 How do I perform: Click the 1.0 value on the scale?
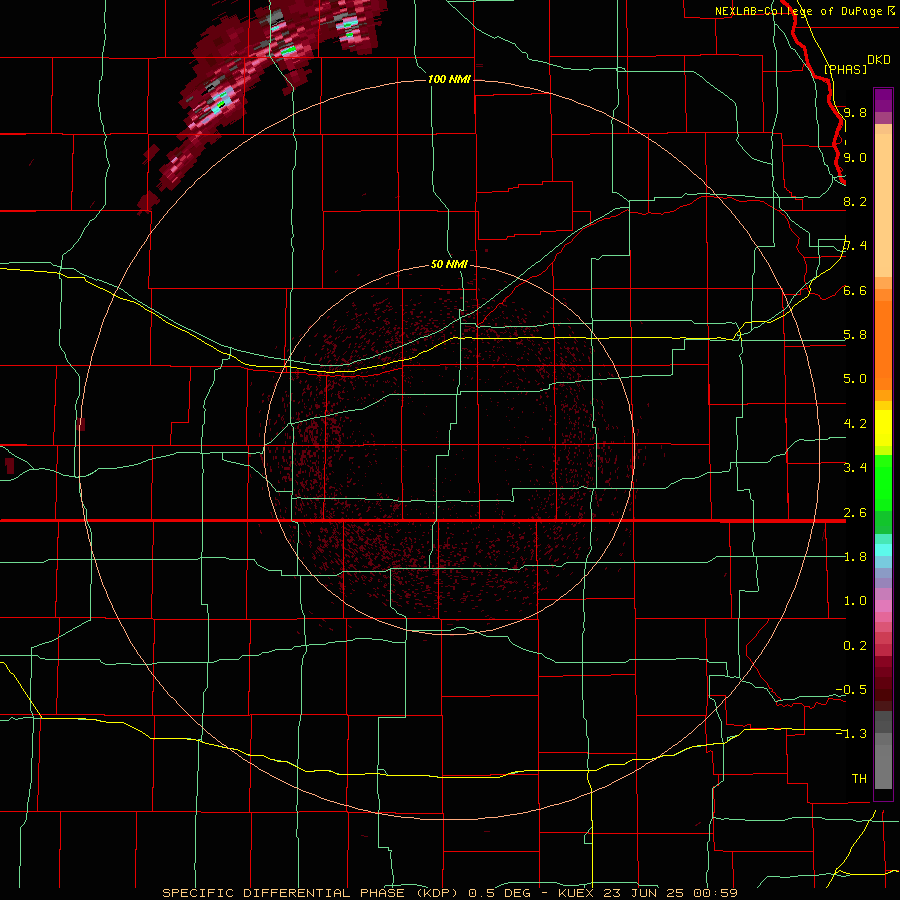(855, 601)
